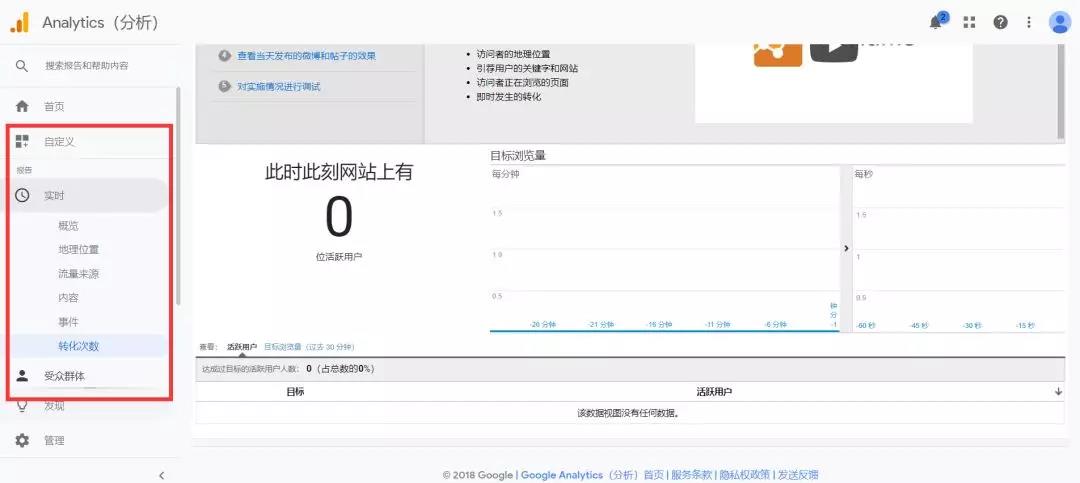The height and width of the screenshot is (483, 1080).
Task: Select 流量来源 under 实时
Action: pos(79,274)
